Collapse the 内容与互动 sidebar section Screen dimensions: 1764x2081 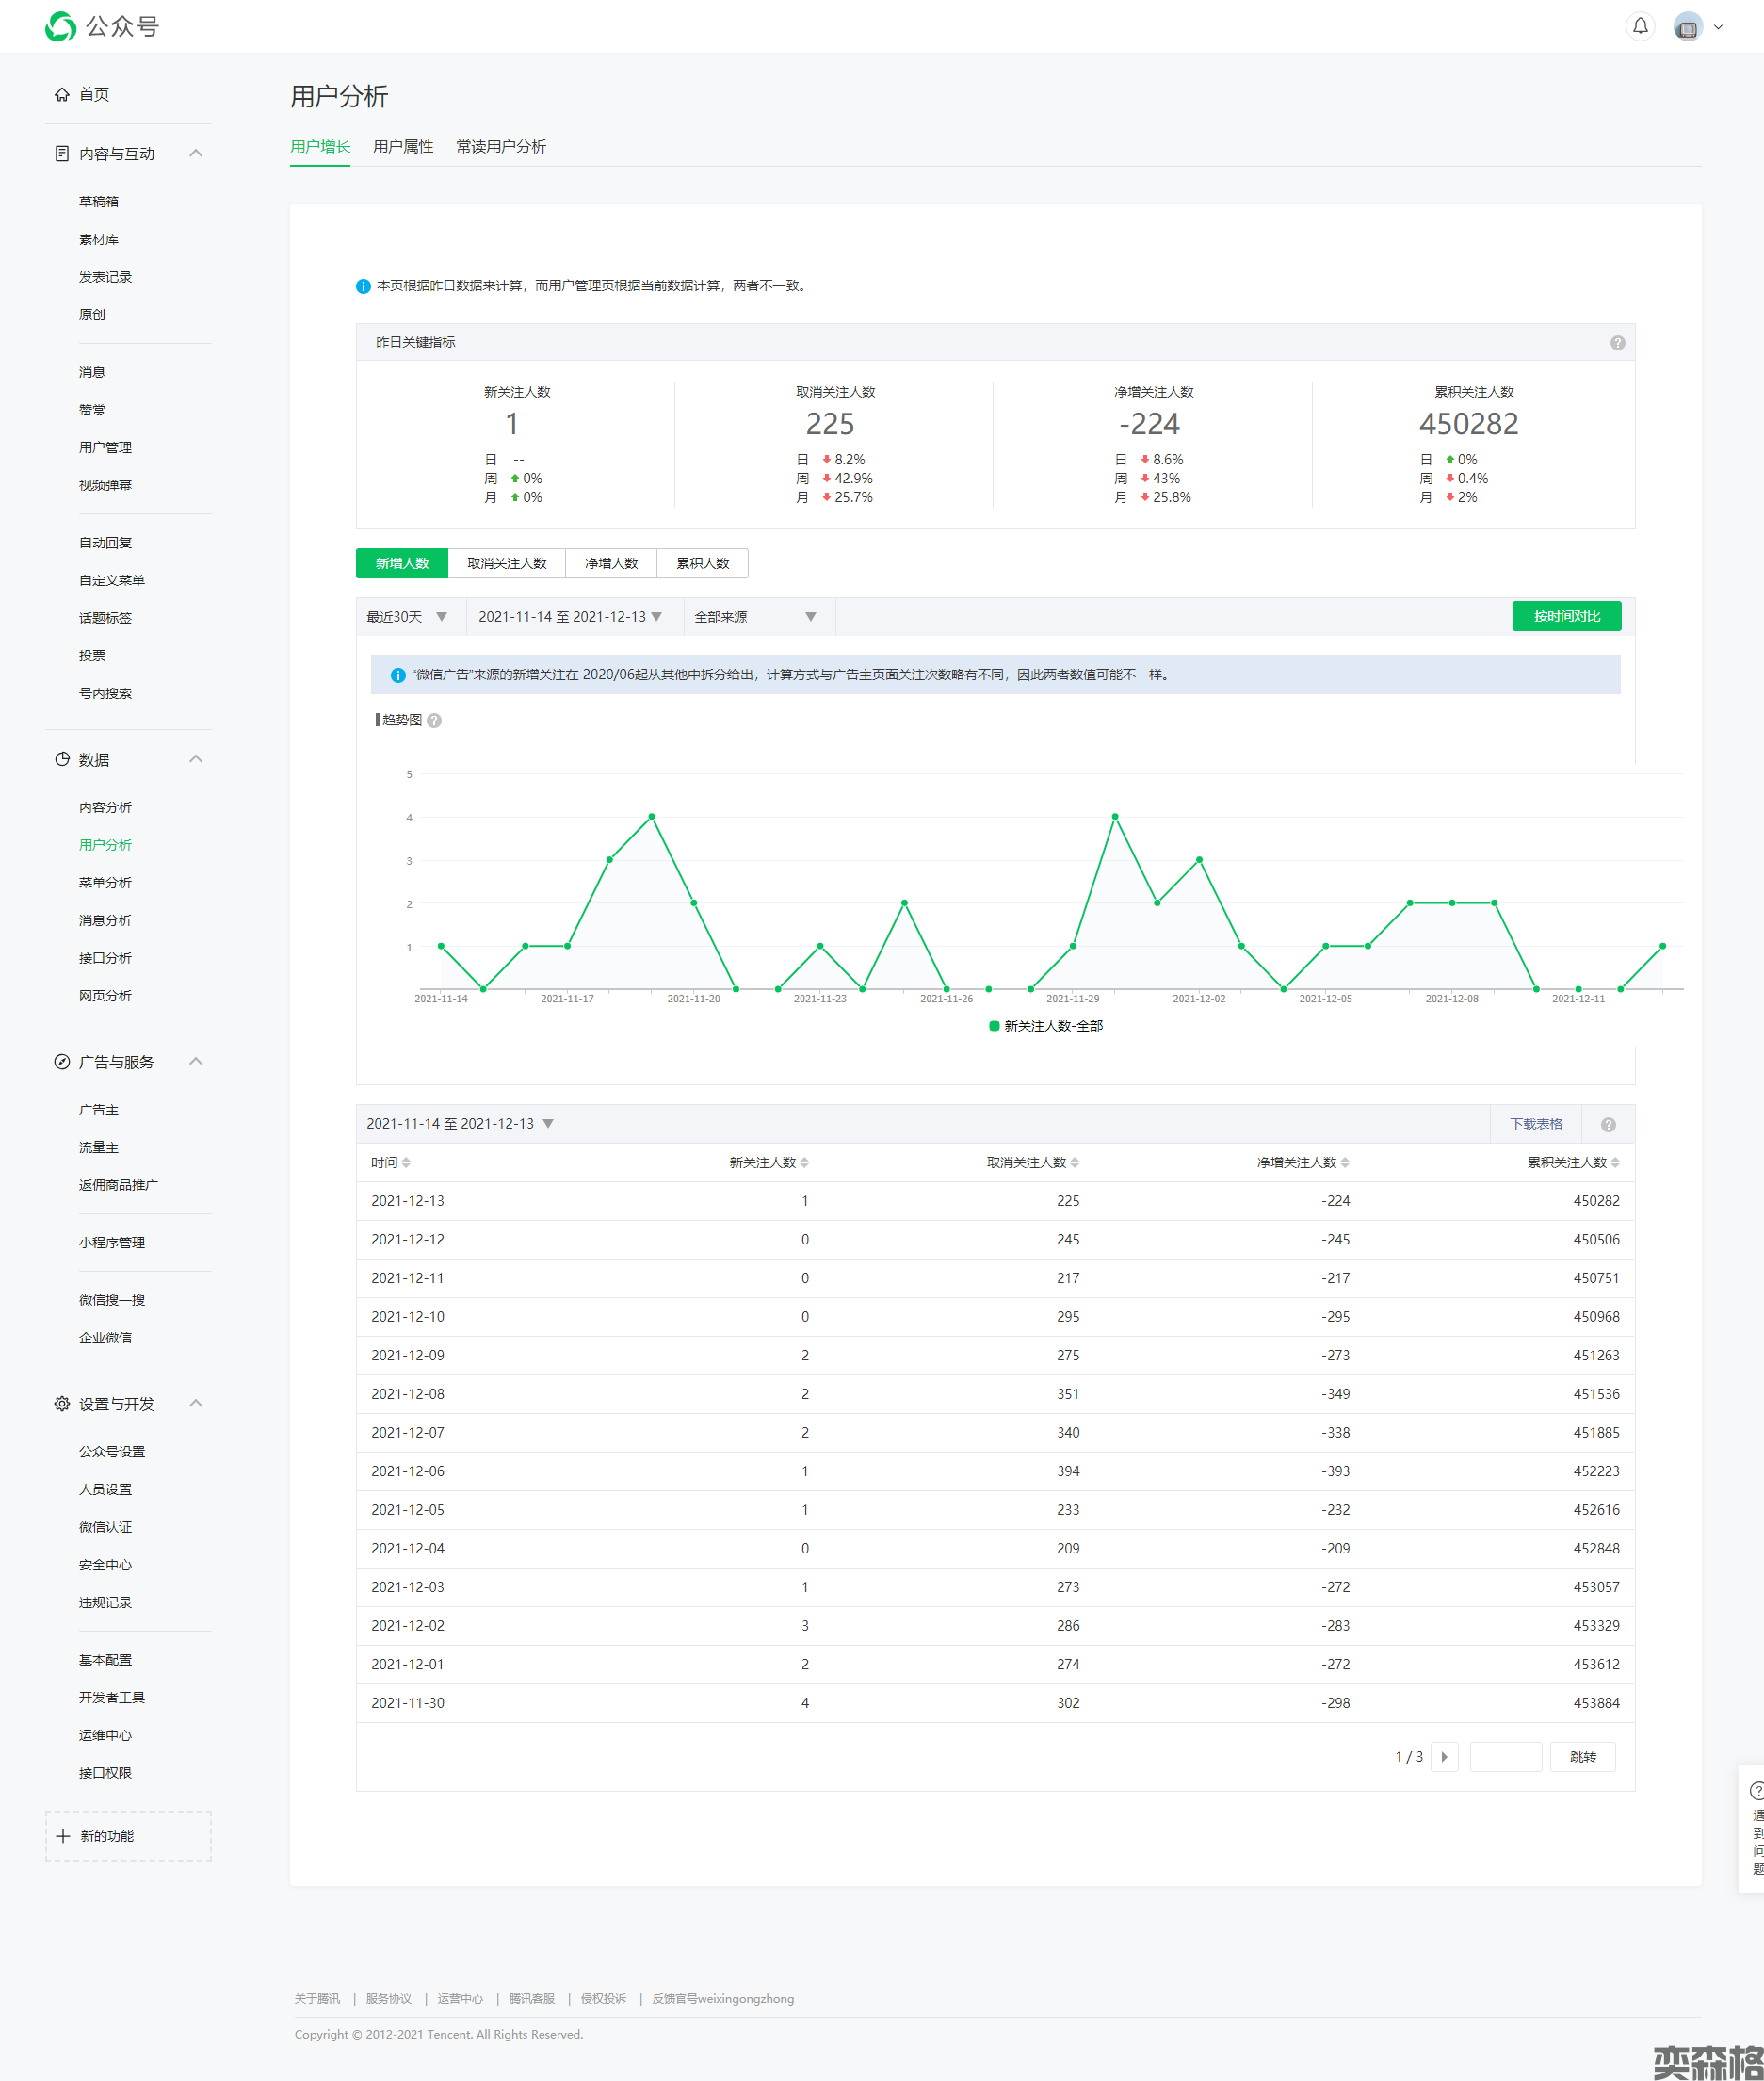click(x=196, y=153)
